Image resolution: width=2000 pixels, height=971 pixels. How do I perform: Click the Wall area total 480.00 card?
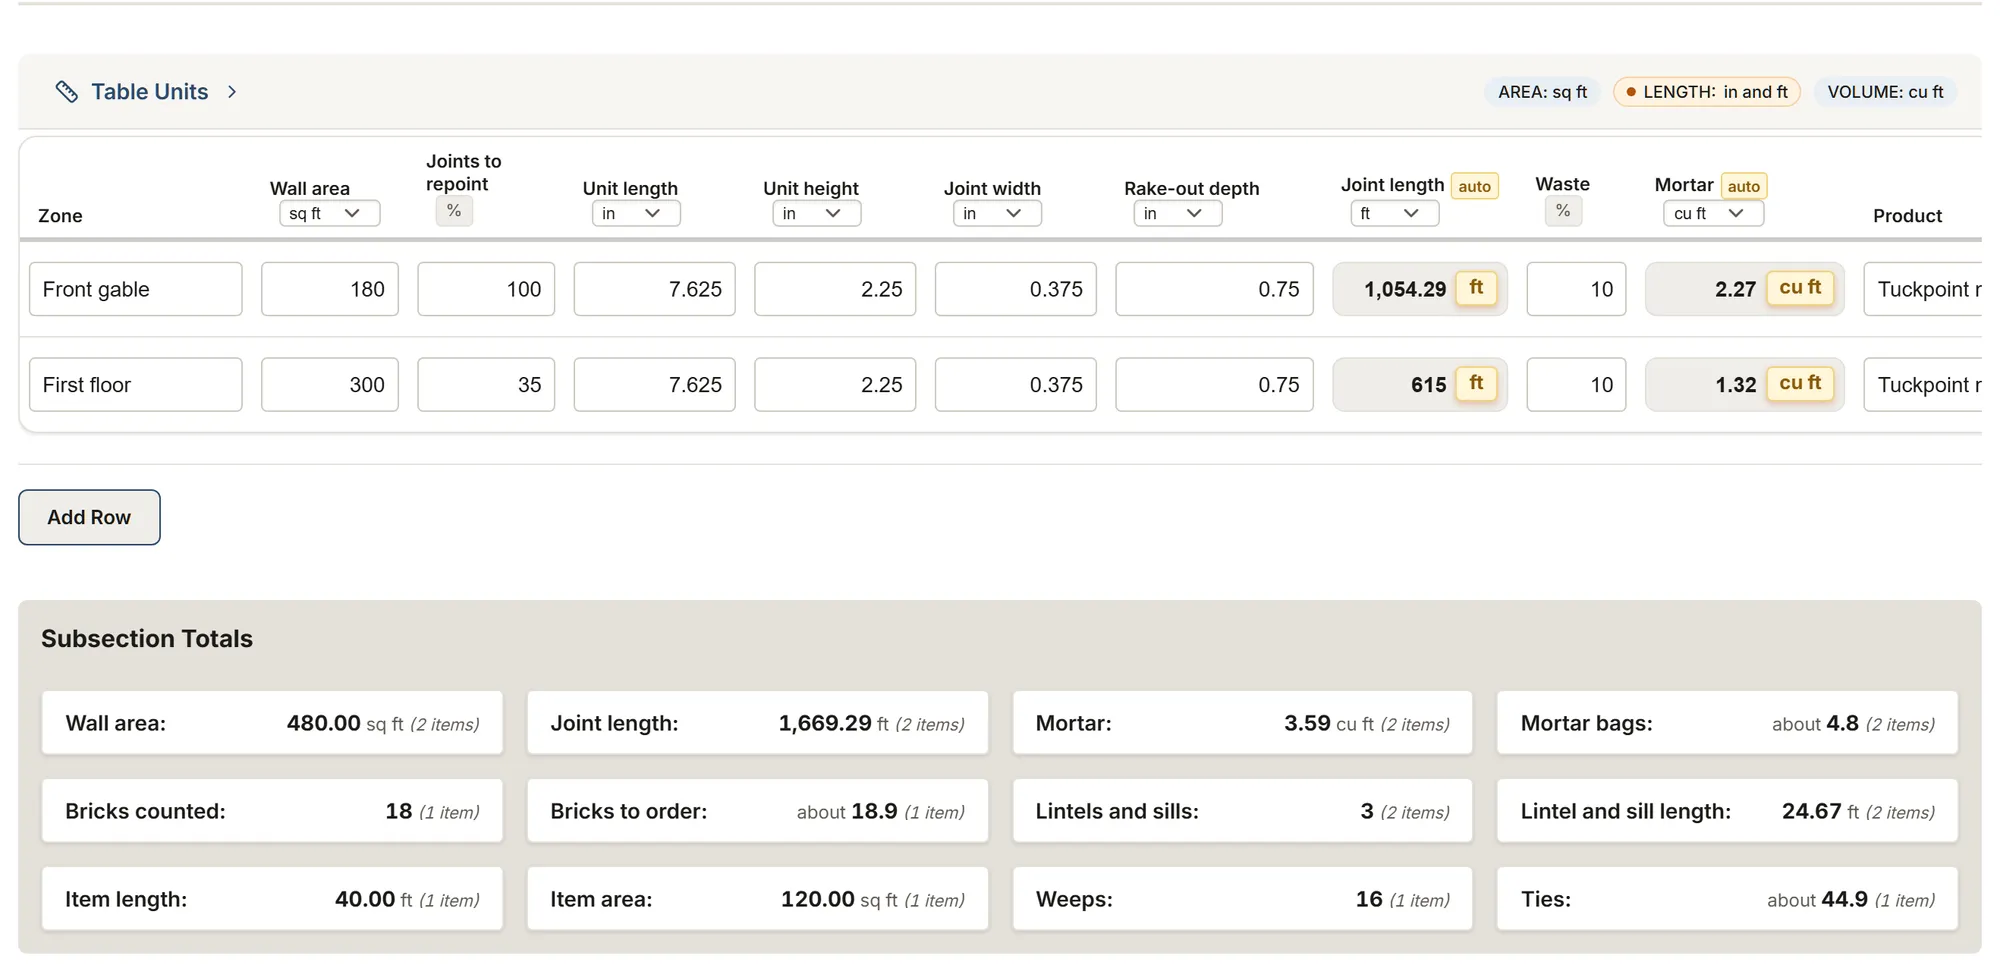click(x=272, y=723)
